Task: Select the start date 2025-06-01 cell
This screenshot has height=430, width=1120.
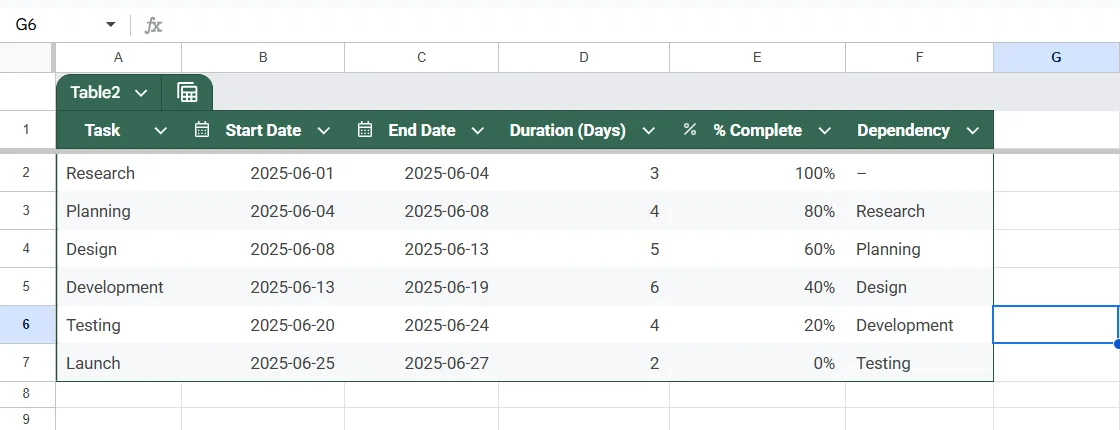Action: click(263, 173)
